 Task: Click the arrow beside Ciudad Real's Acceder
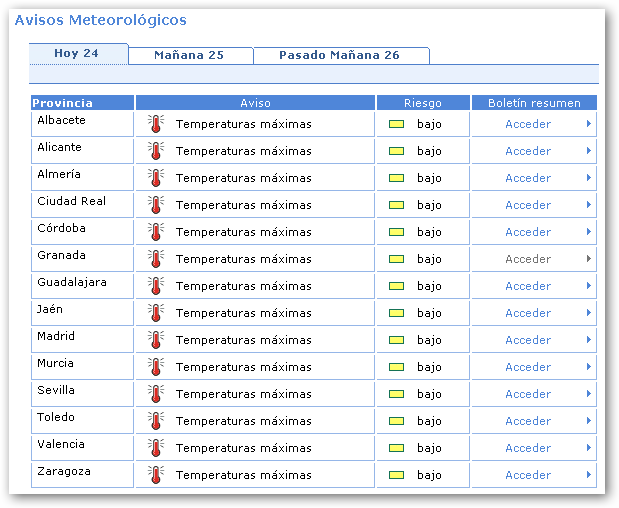(x=589, y=205)
